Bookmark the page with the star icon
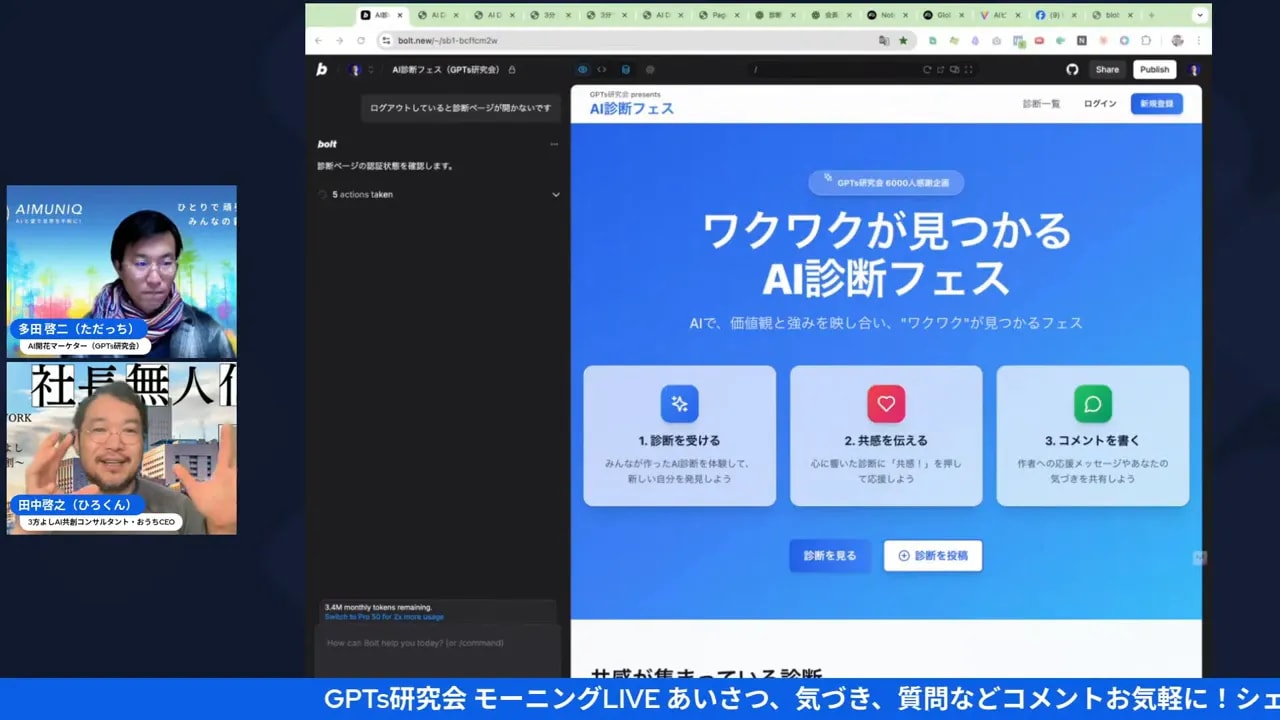The image size is (1280, 720). click(903, 41)
